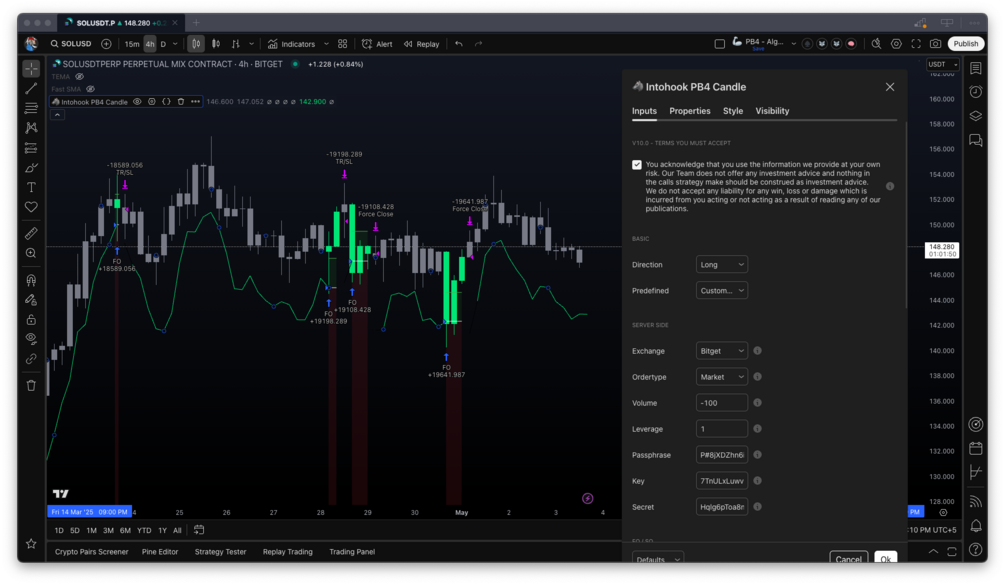Expand the PB4 layout name dropdown
Viewport: 1005px width, 584px height.
[793, 44]
